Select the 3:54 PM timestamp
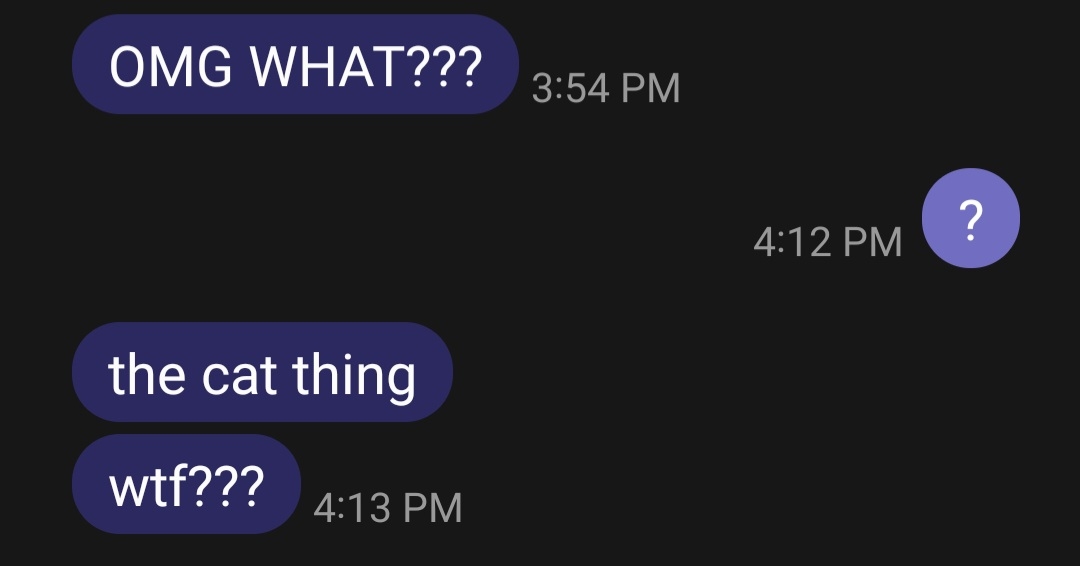The height and width of the screenshot is (566, 1080). (606, 90)
